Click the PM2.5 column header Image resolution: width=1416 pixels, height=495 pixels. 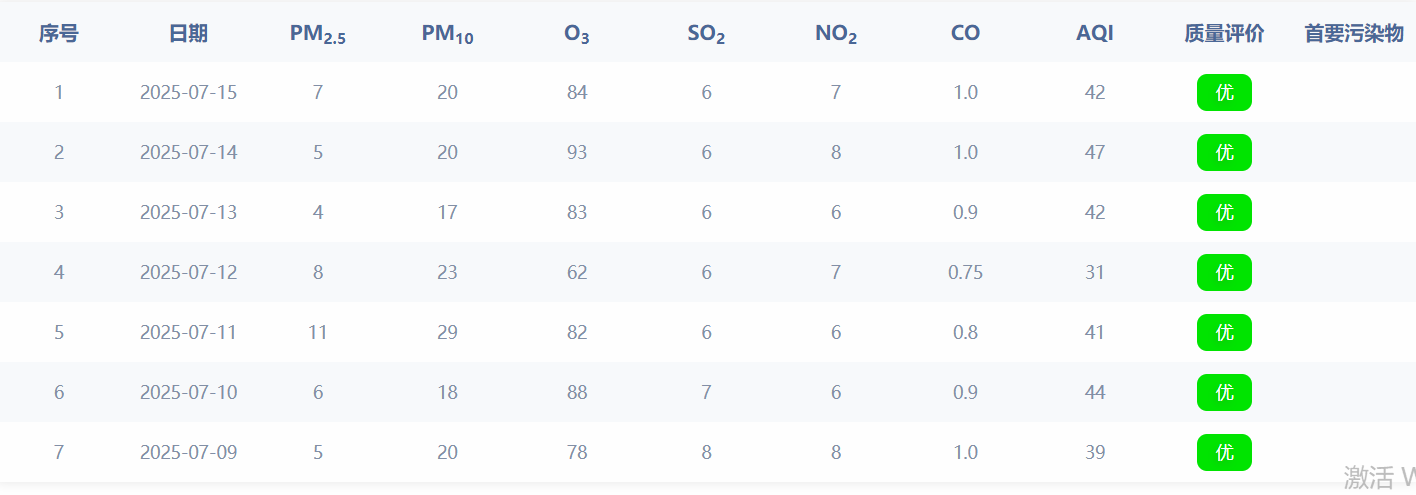tap(318, 34)
